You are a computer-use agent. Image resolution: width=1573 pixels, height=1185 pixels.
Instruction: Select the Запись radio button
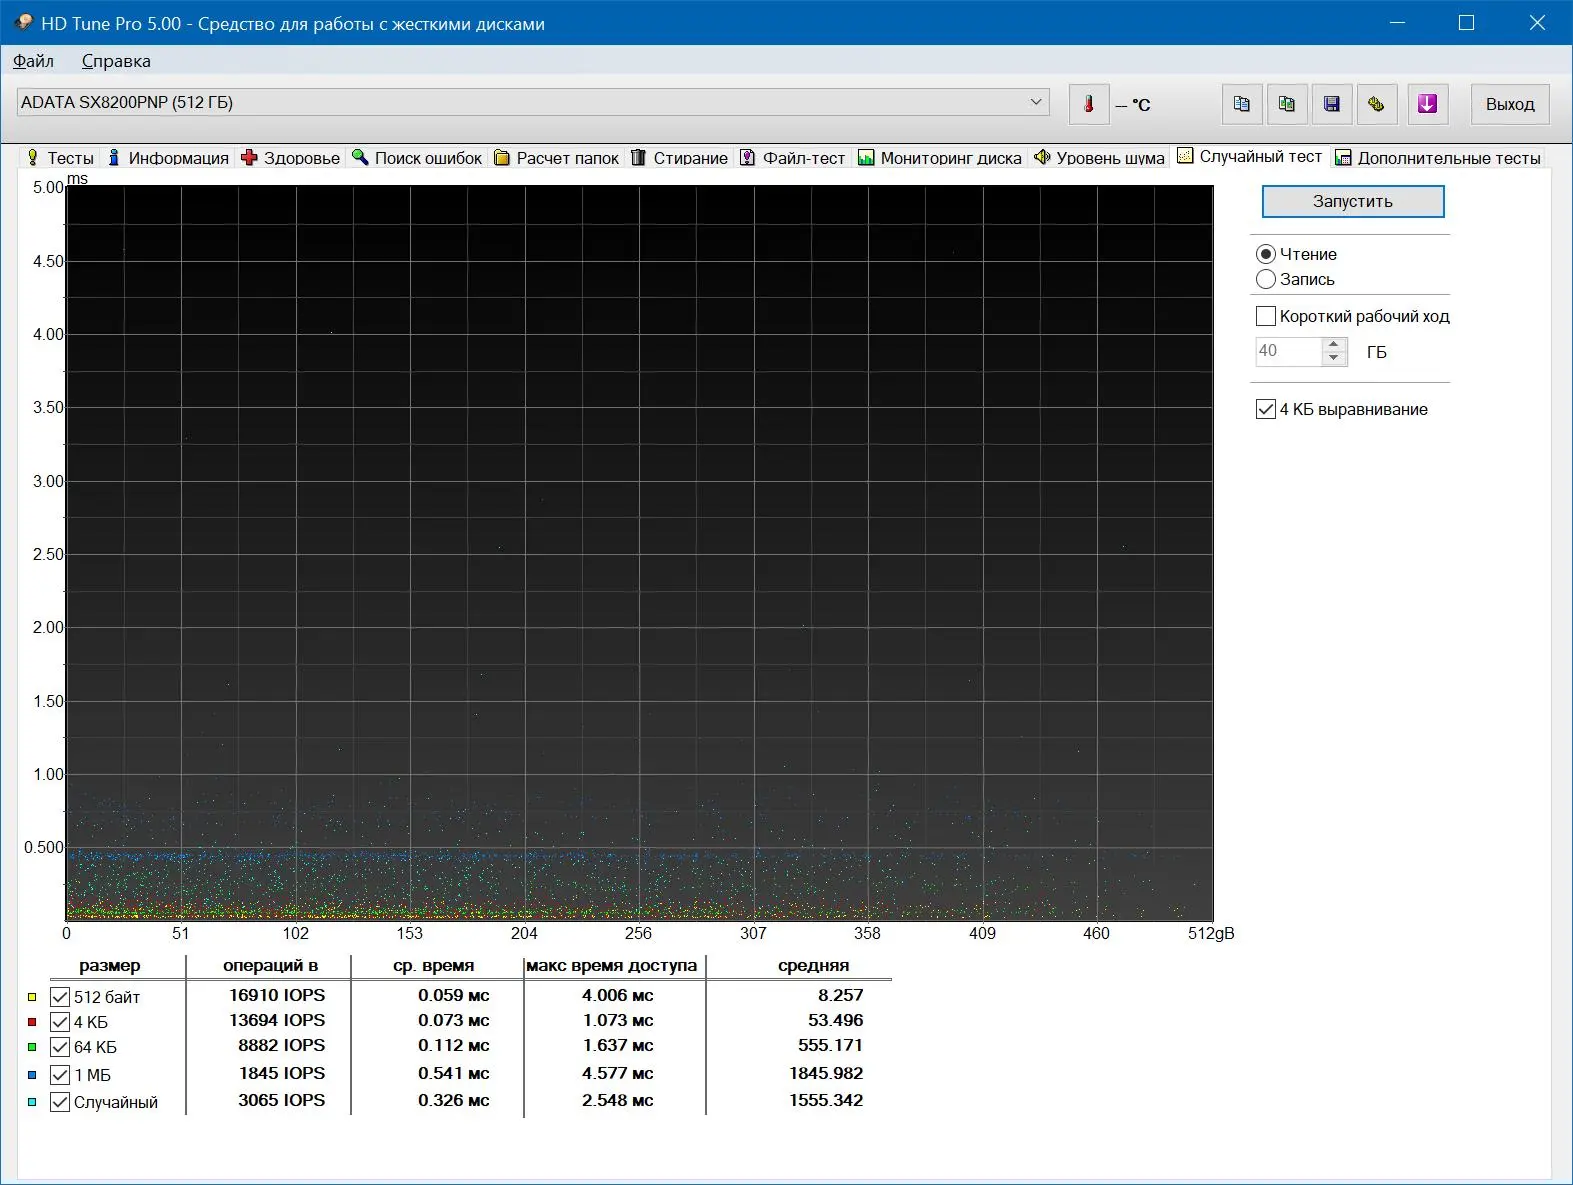point(1266,279)
